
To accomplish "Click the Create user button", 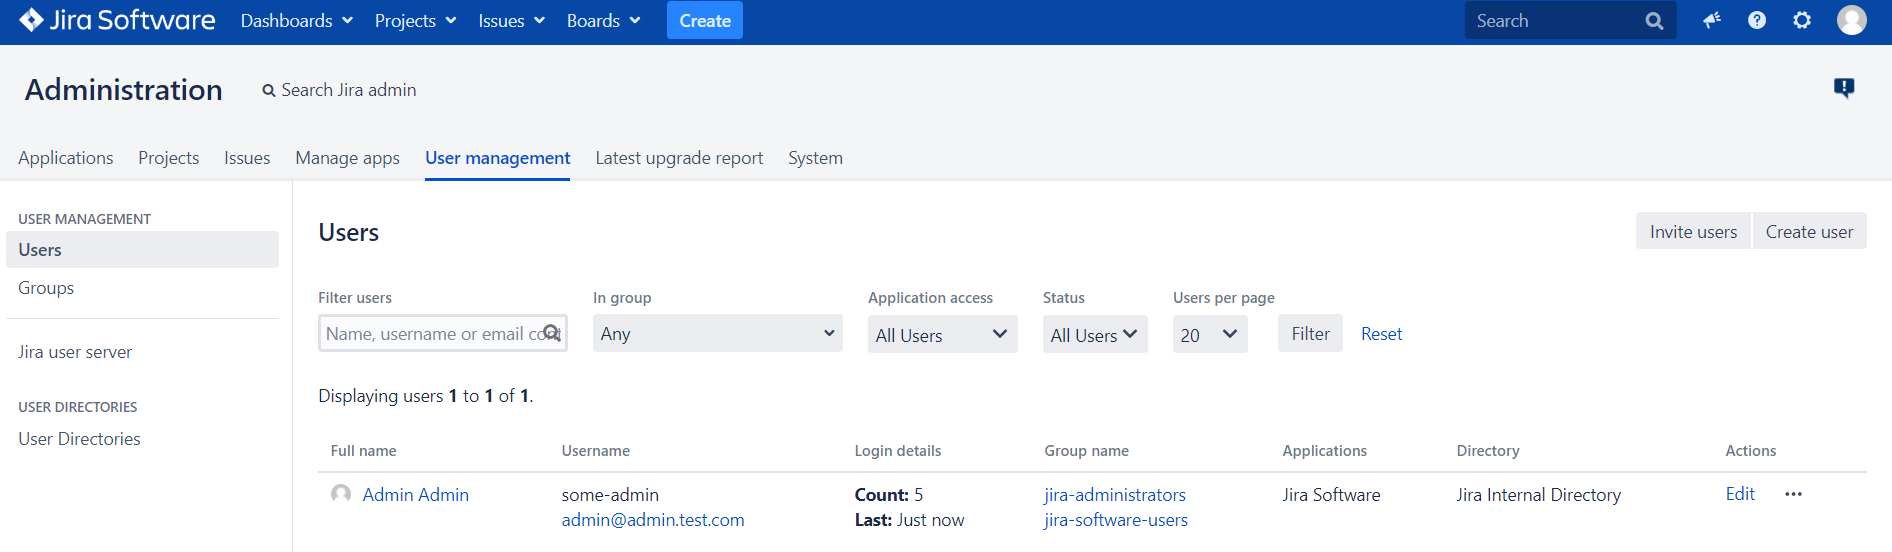I will click(1809, 231).
